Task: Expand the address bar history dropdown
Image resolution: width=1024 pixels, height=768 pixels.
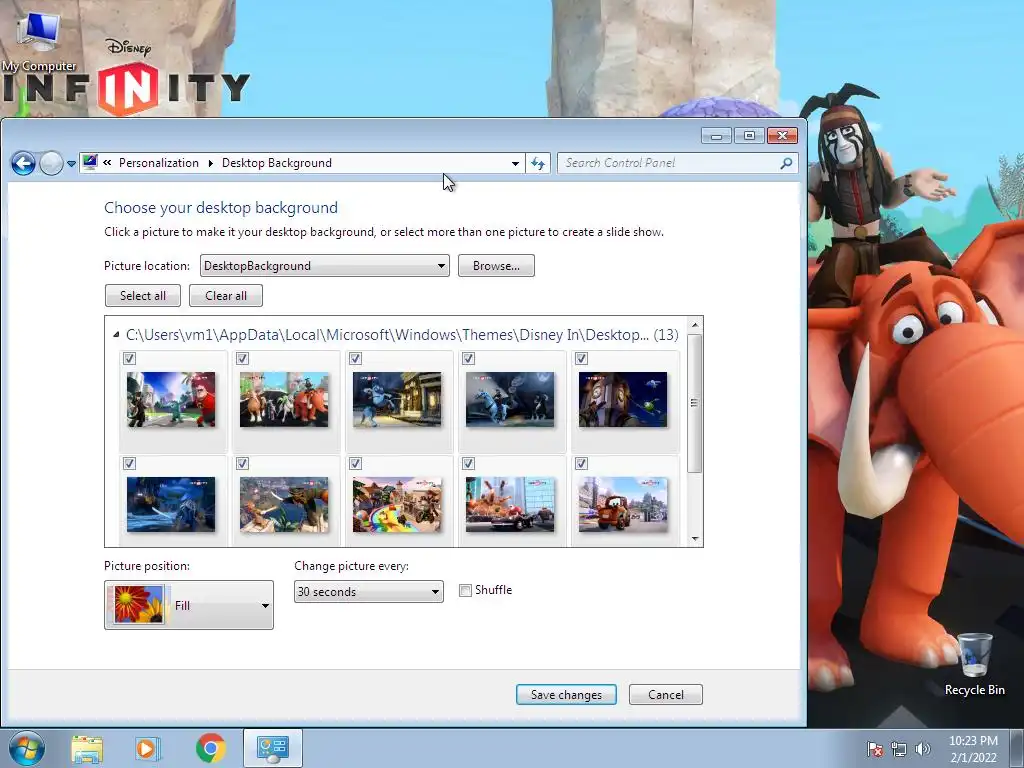Action: click(x=515, y=163)
